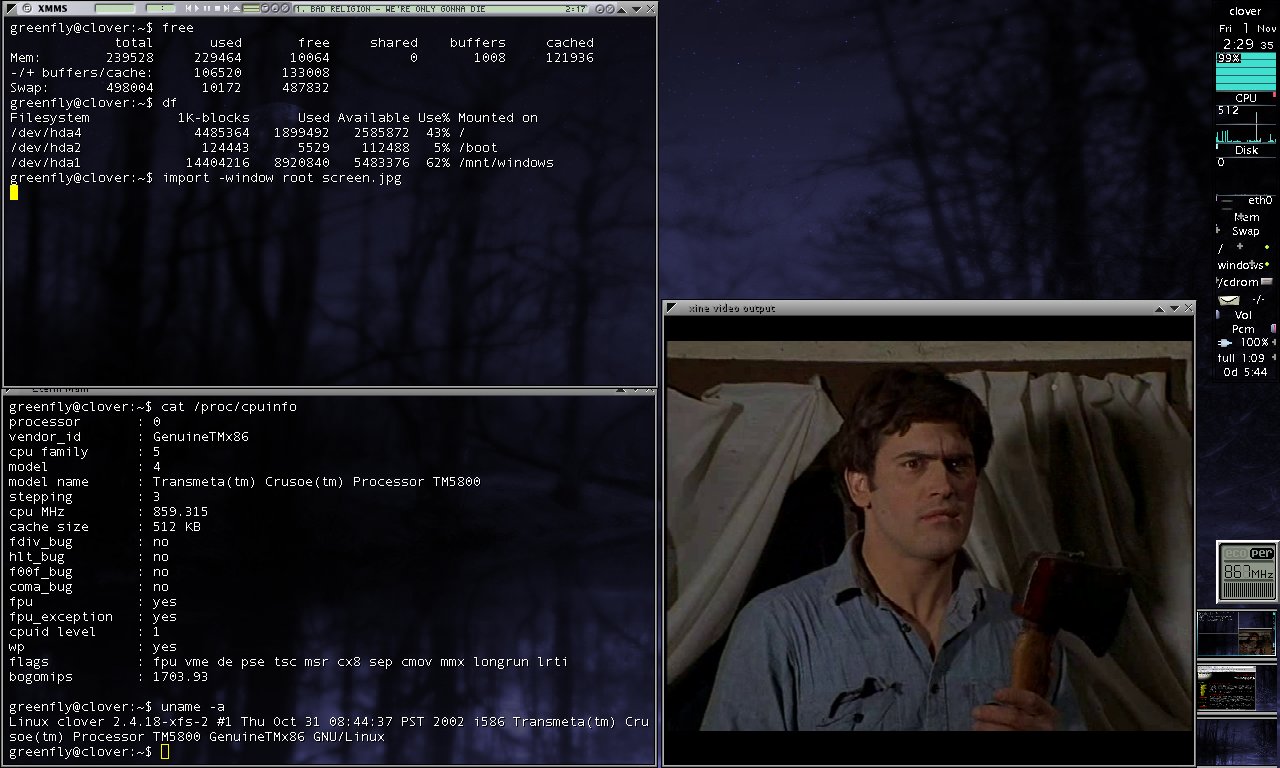Click the 'per' mode in CPU applet
The height and width of the screenshot is (768, 1280).
[1261, 553]
